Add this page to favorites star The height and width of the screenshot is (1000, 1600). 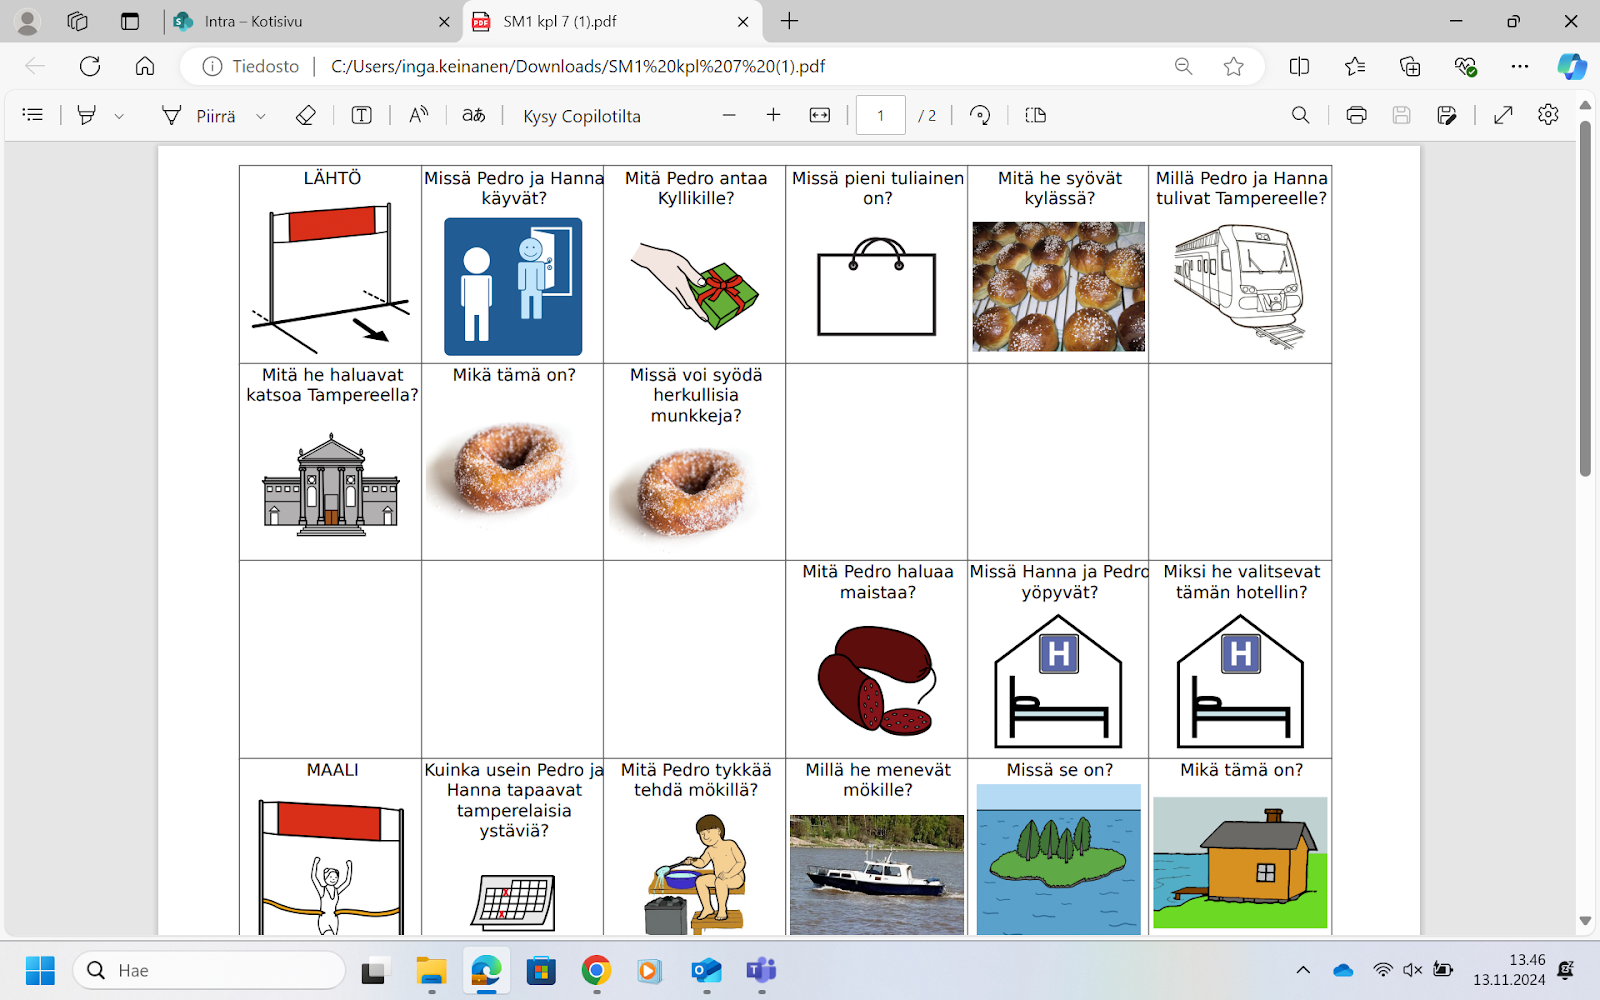(x=1234, y=66)
